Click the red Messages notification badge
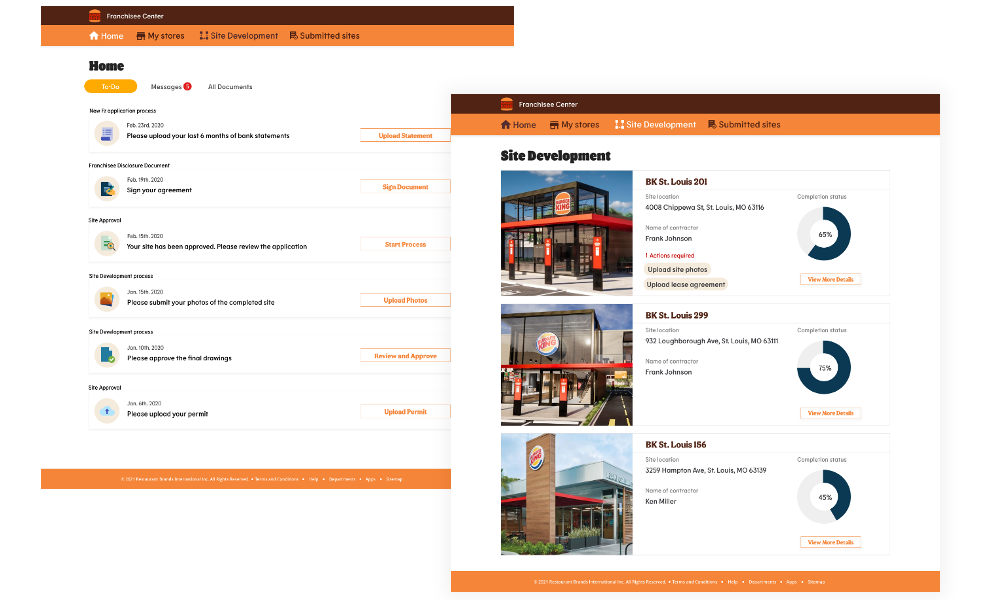Viewport: 1000px width, 600px height. tap(188, 87)
